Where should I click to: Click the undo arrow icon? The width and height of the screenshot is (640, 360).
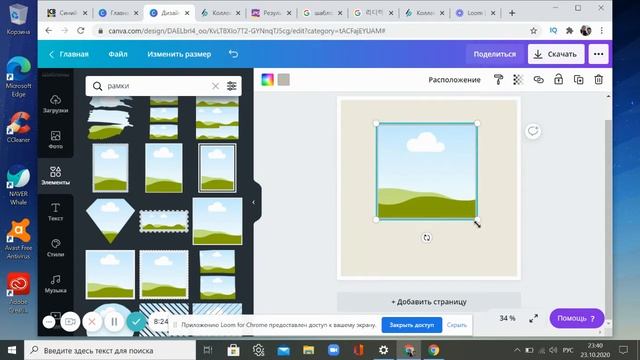pyautogui.click(x=233, y=54)
